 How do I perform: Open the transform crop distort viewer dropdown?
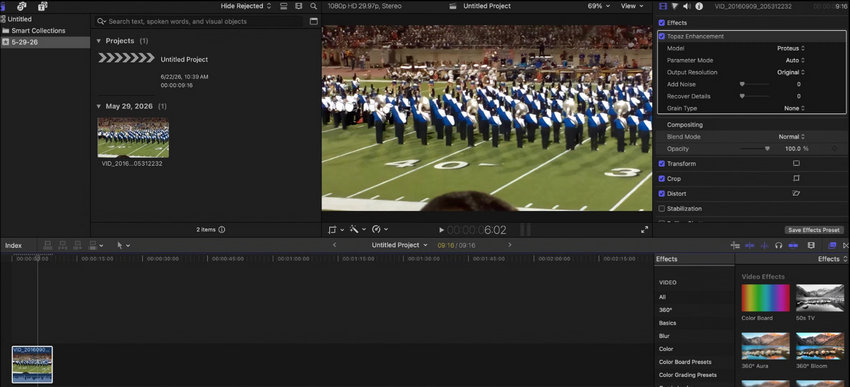click(x=336, y=230)
